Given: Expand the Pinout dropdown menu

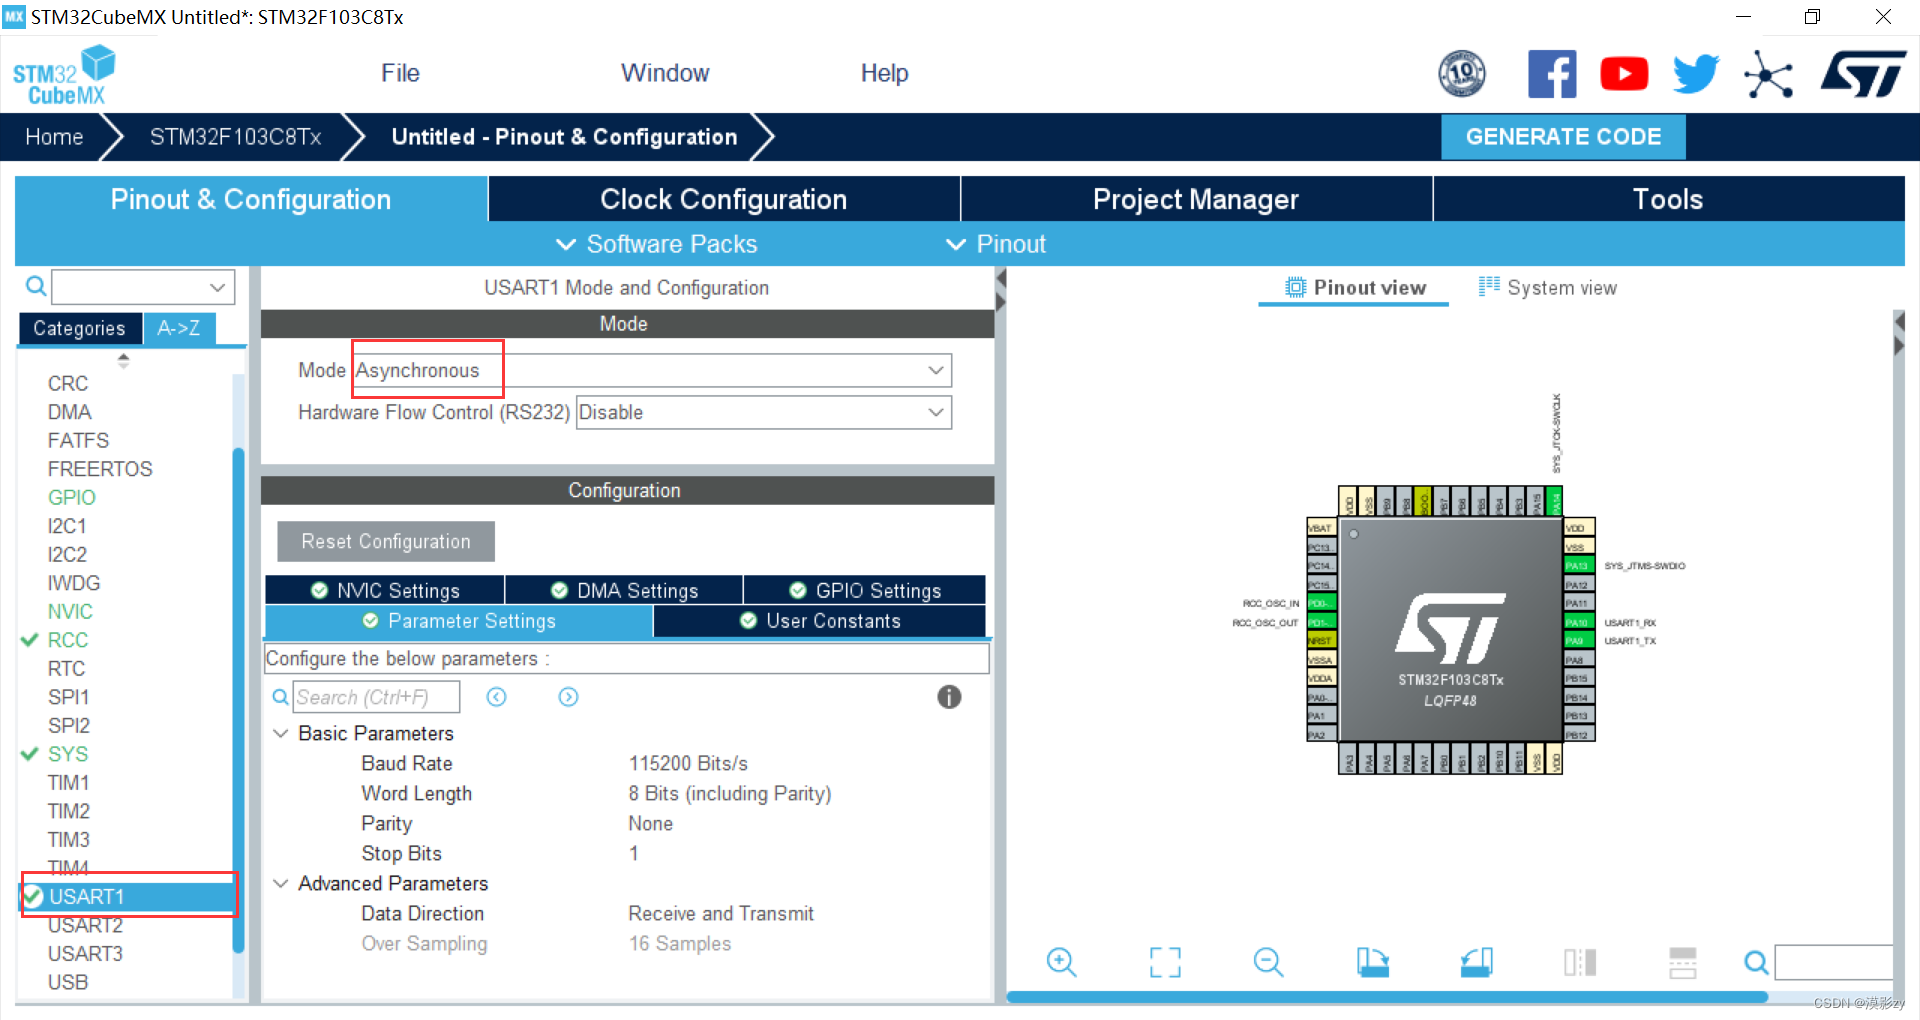Looking at the screenshot, I should [x=996, y=244].
